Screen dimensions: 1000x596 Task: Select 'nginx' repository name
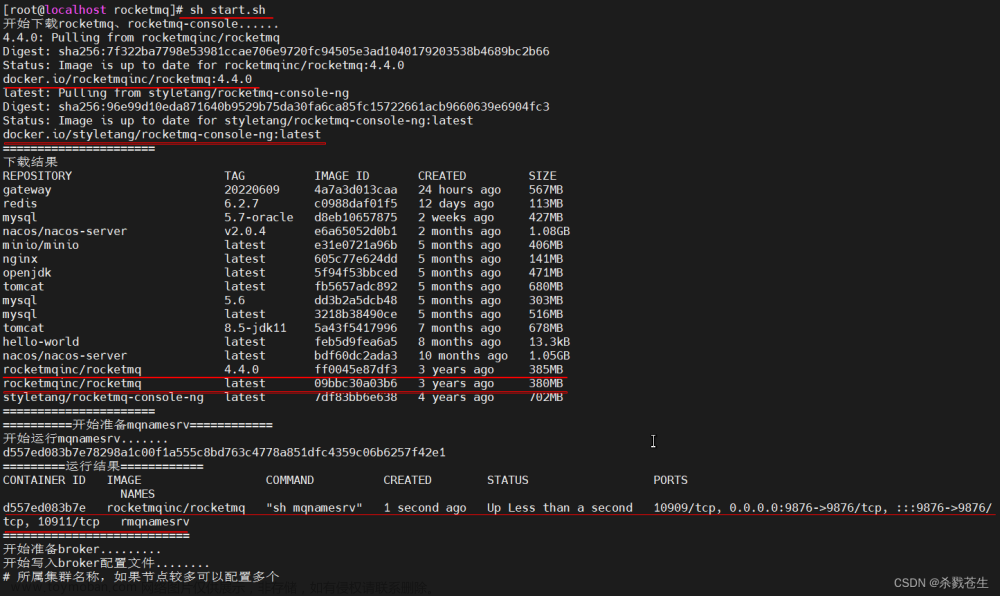(x=20, y=259)
